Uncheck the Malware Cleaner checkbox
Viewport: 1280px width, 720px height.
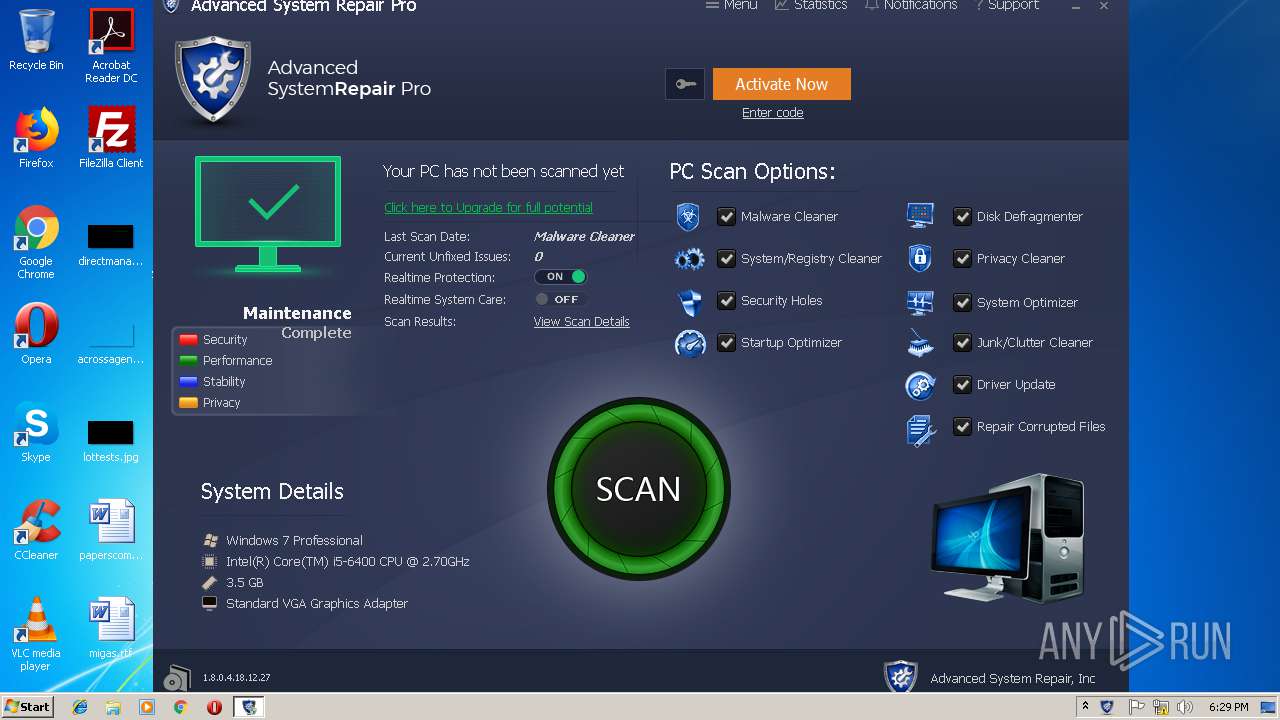pos(726,216)
